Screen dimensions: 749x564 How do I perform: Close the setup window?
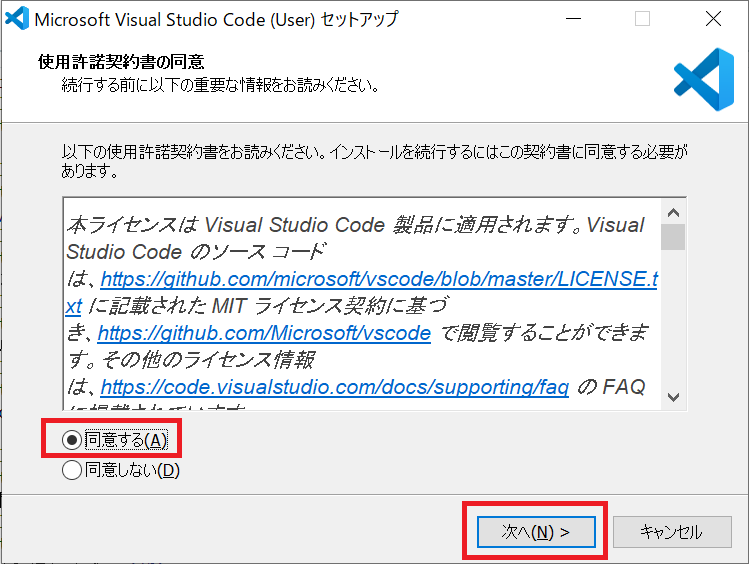(713, 19)
